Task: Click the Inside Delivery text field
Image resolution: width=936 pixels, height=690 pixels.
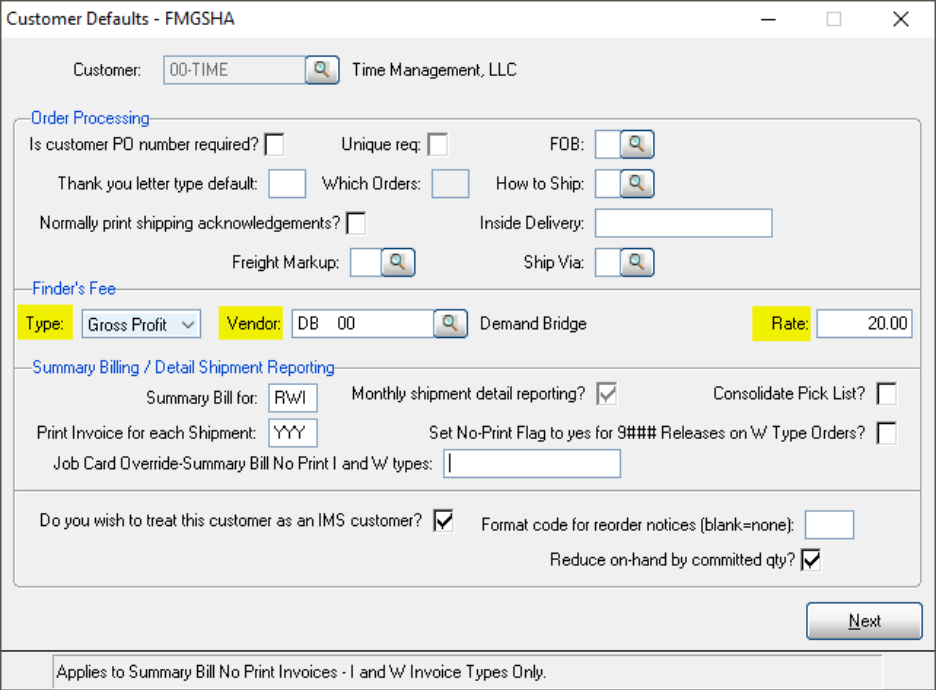Action: pyautogui.click(x=683, y=223)
